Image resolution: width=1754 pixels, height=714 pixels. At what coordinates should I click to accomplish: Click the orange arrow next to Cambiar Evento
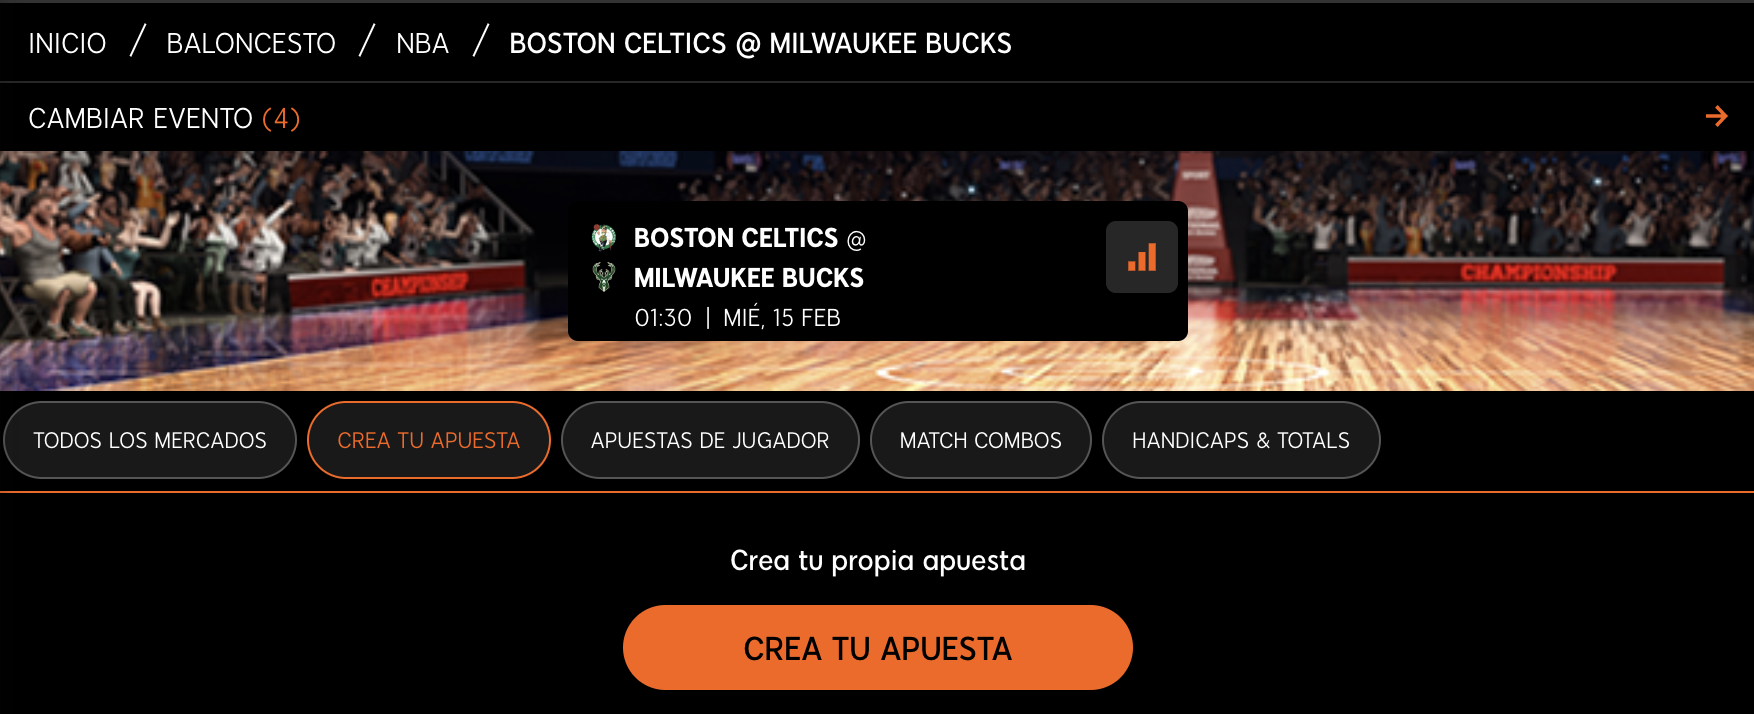coord(1716,116)
